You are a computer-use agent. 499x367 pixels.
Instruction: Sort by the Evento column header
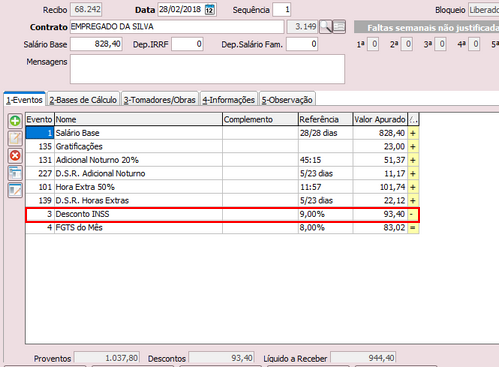tap(40, 119)
